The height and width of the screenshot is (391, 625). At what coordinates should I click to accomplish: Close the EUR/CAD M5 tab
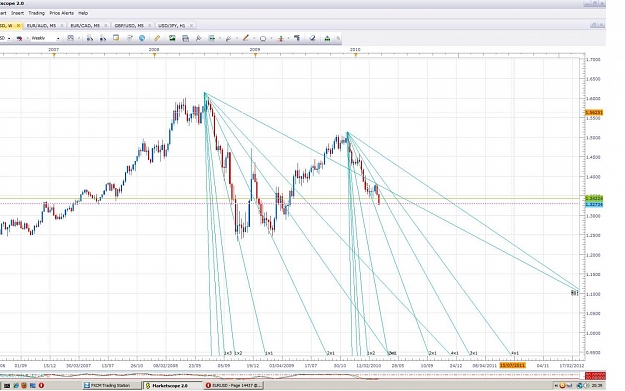pos(106,26)
